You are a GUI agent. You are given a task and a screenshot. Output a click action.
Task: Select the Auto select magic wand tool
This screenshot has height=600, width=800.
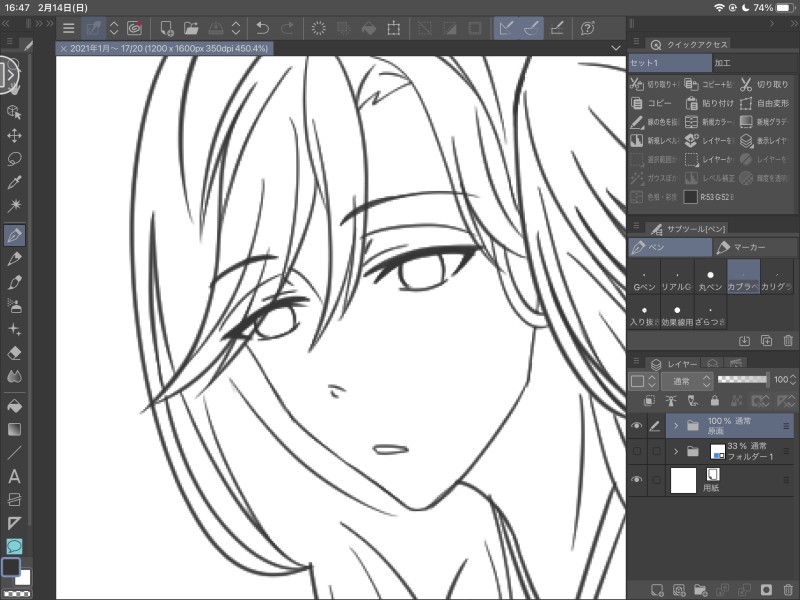click(x=14, y=206)
